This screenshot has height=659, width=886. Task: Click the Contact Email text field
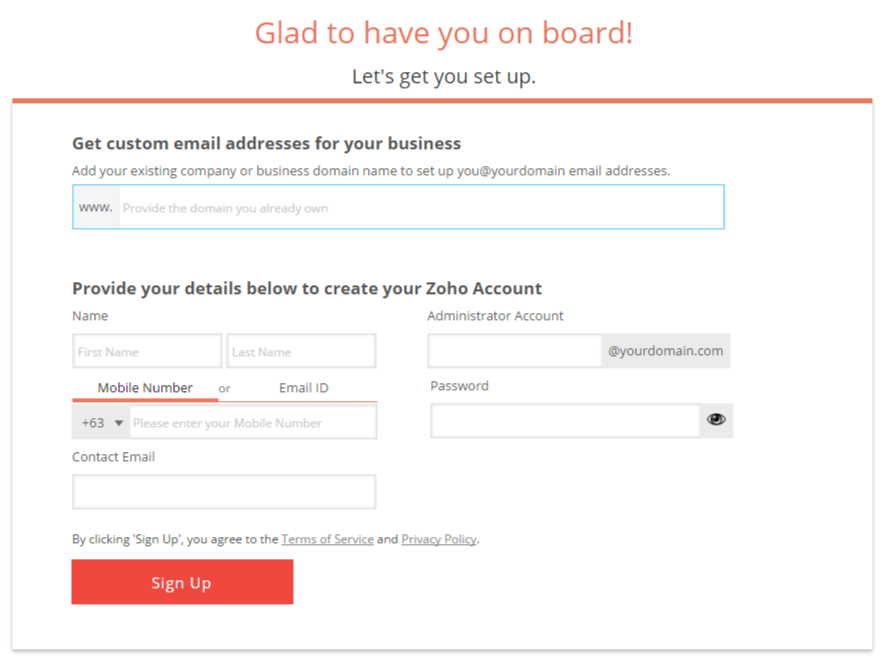224,492
